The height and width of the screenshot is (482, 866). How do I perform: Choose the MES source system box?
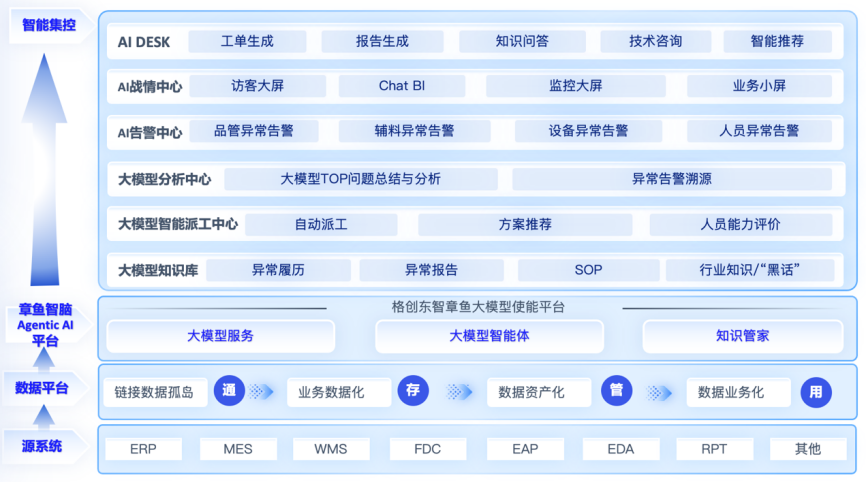coord(237,449)
